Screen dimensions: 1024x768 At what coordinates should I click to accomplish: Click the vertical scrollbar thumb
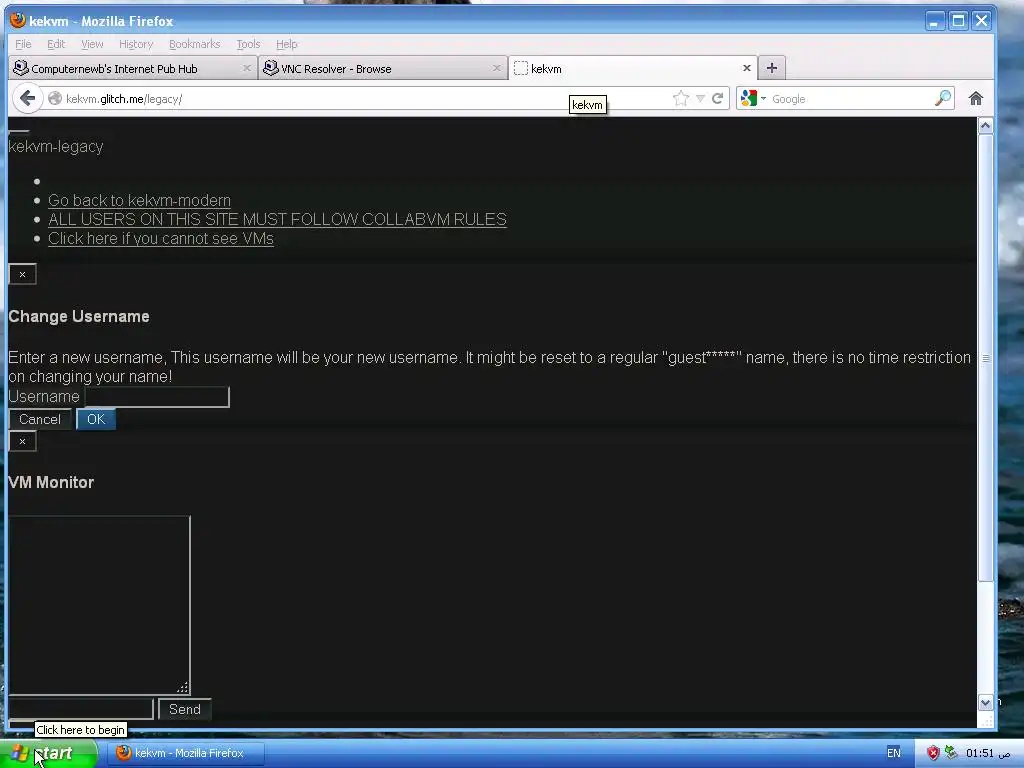pyautogui.click(x=985, y=358)
